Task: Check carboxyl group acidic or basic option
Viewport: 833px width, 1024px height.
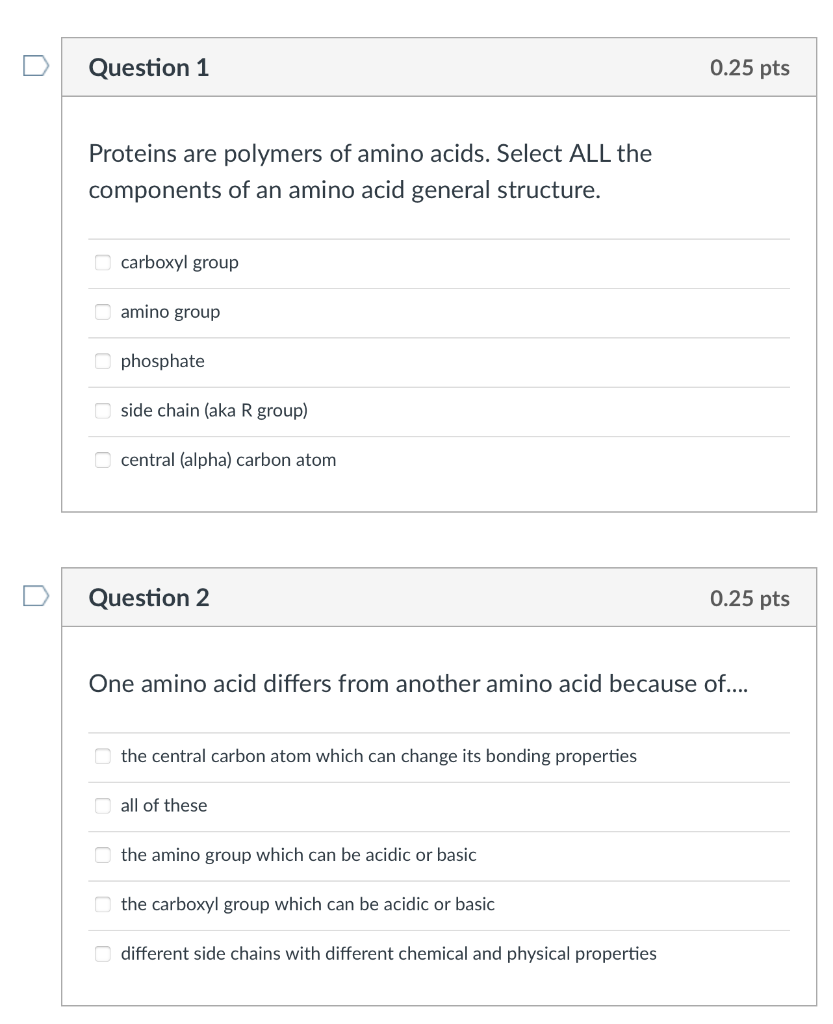Action: coord(103,904)
